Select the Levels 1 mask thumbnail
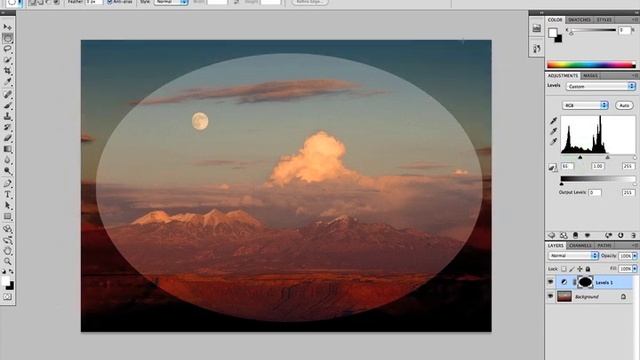640x360 pixels. pyautogui.click(x=585, y=282)
